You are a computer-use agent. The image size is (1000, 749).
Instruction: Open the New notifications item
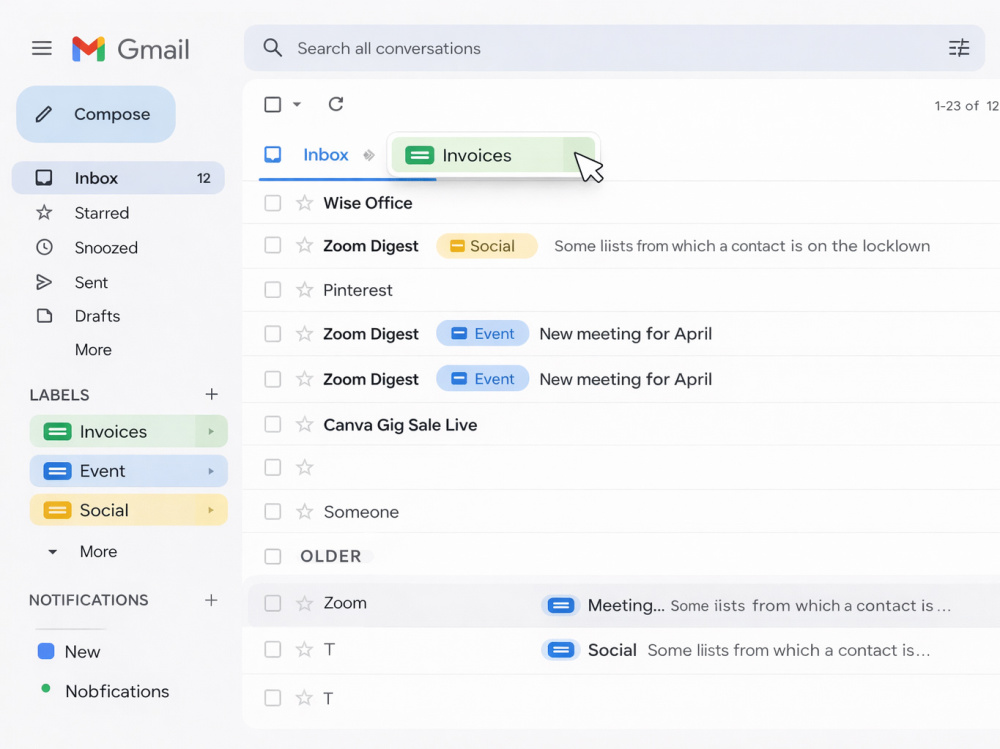(82, 651)
